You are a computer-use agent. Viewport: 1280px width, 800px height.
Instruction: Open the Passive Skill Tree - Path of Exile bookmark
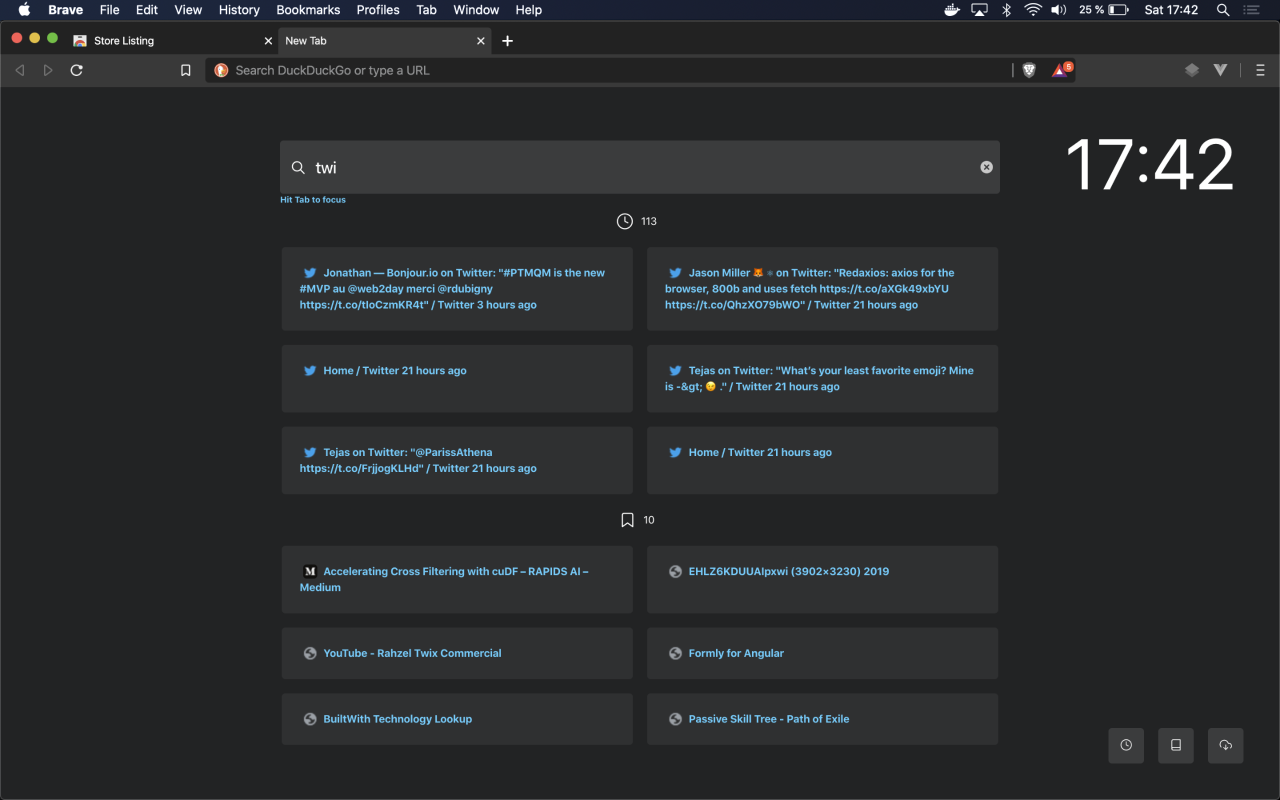(x=822, y=719)
